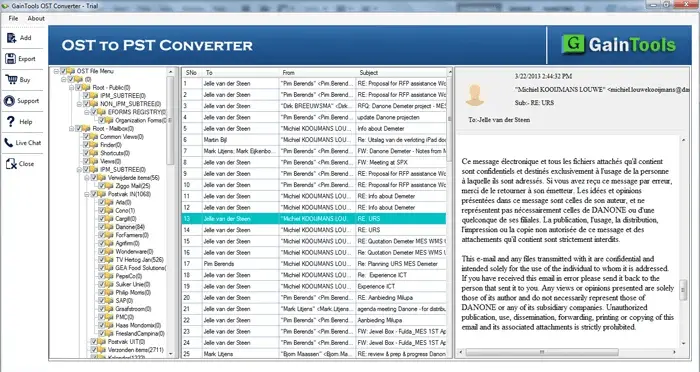Open the About menu
This screenshot has width=700, height=372.
(x=36, y=18)
